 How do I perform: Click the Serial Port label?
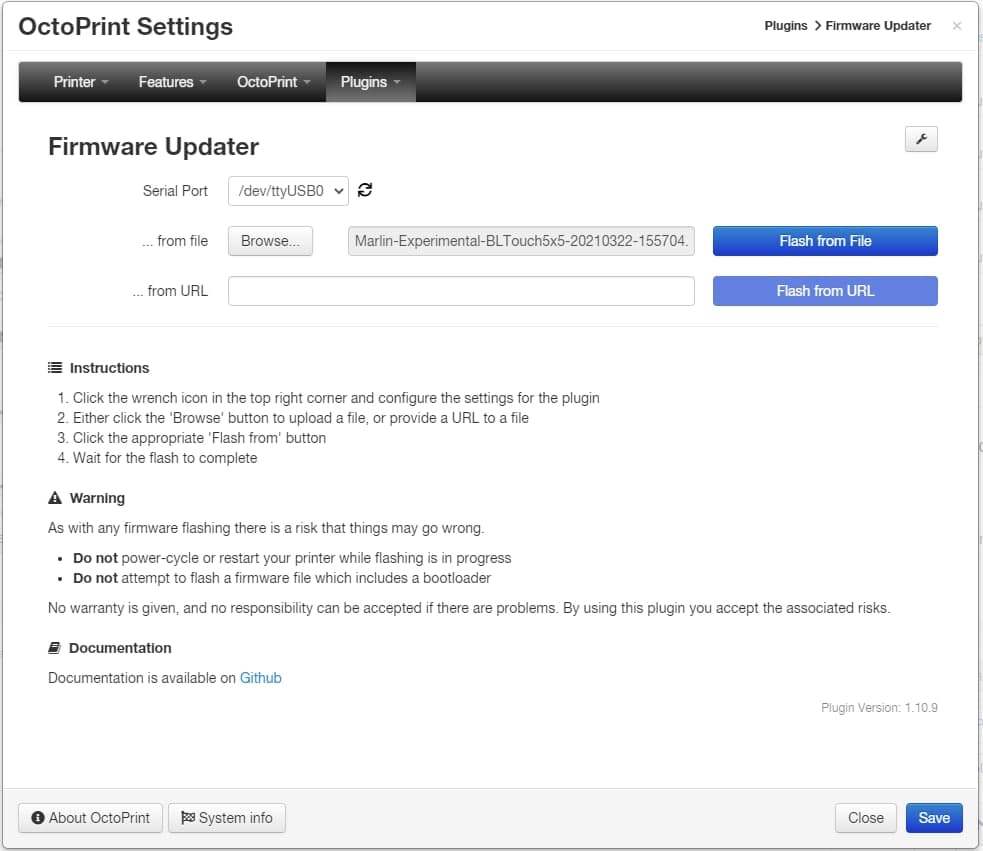point(175,191)
